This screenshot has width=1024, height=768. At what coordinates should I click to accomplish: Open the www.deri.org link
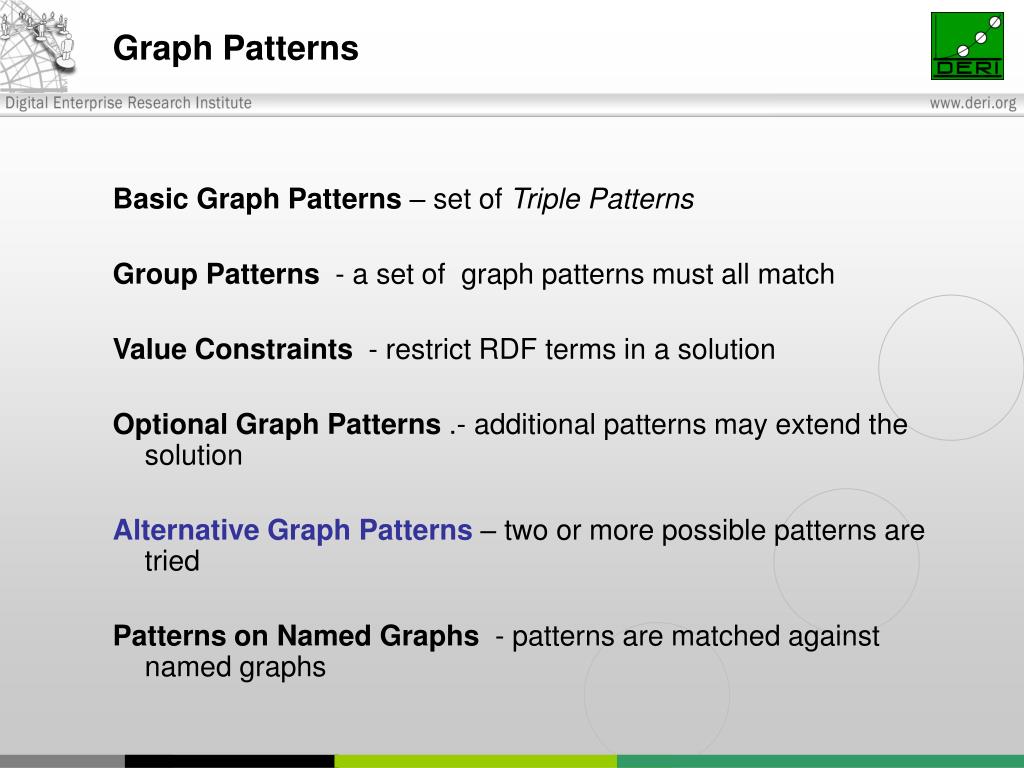[x=973, y=103]
